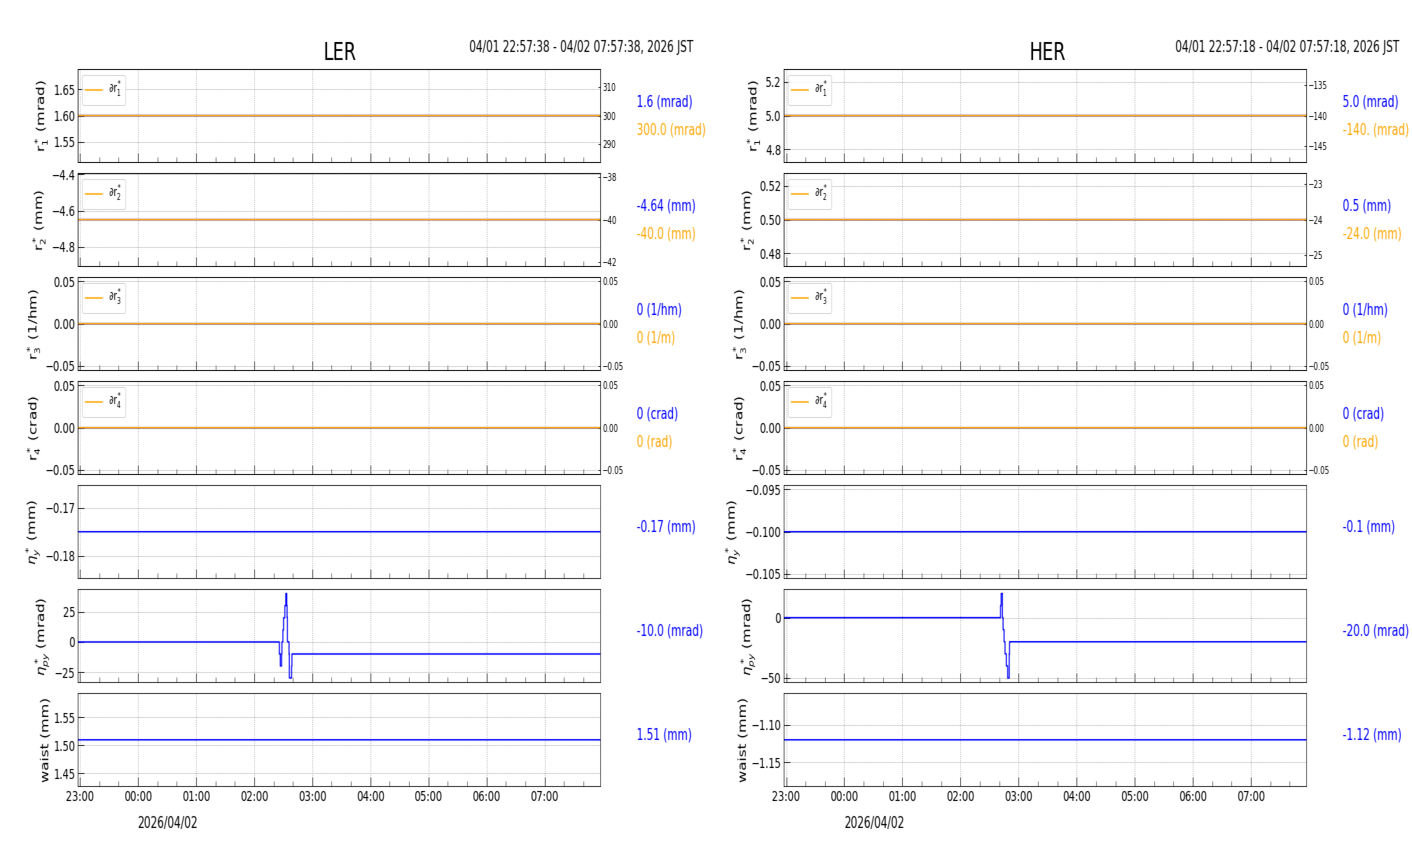1412x864 pixels.
Task: Select the 1.51 (mm) waist value
Action: tap(664, 734)
